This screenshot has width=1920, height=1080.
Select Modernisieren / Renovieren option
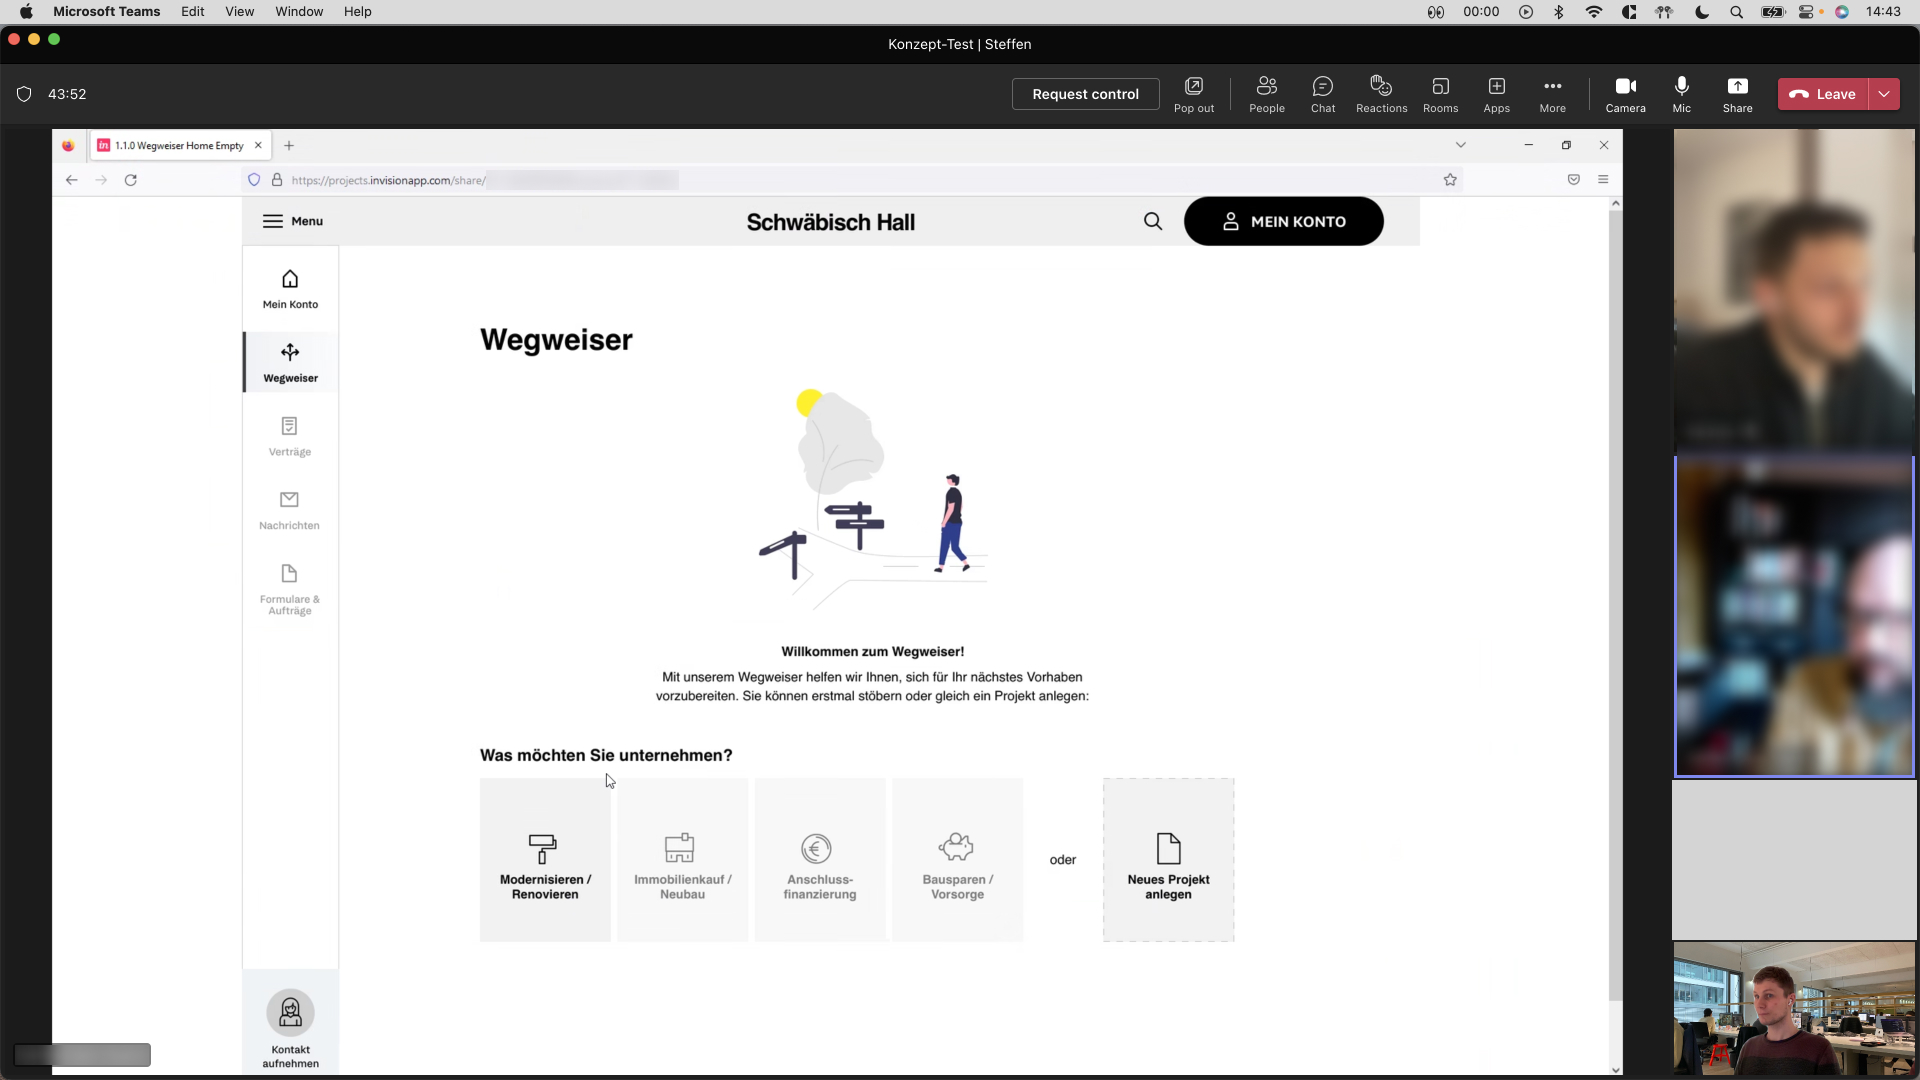(546, 860)
